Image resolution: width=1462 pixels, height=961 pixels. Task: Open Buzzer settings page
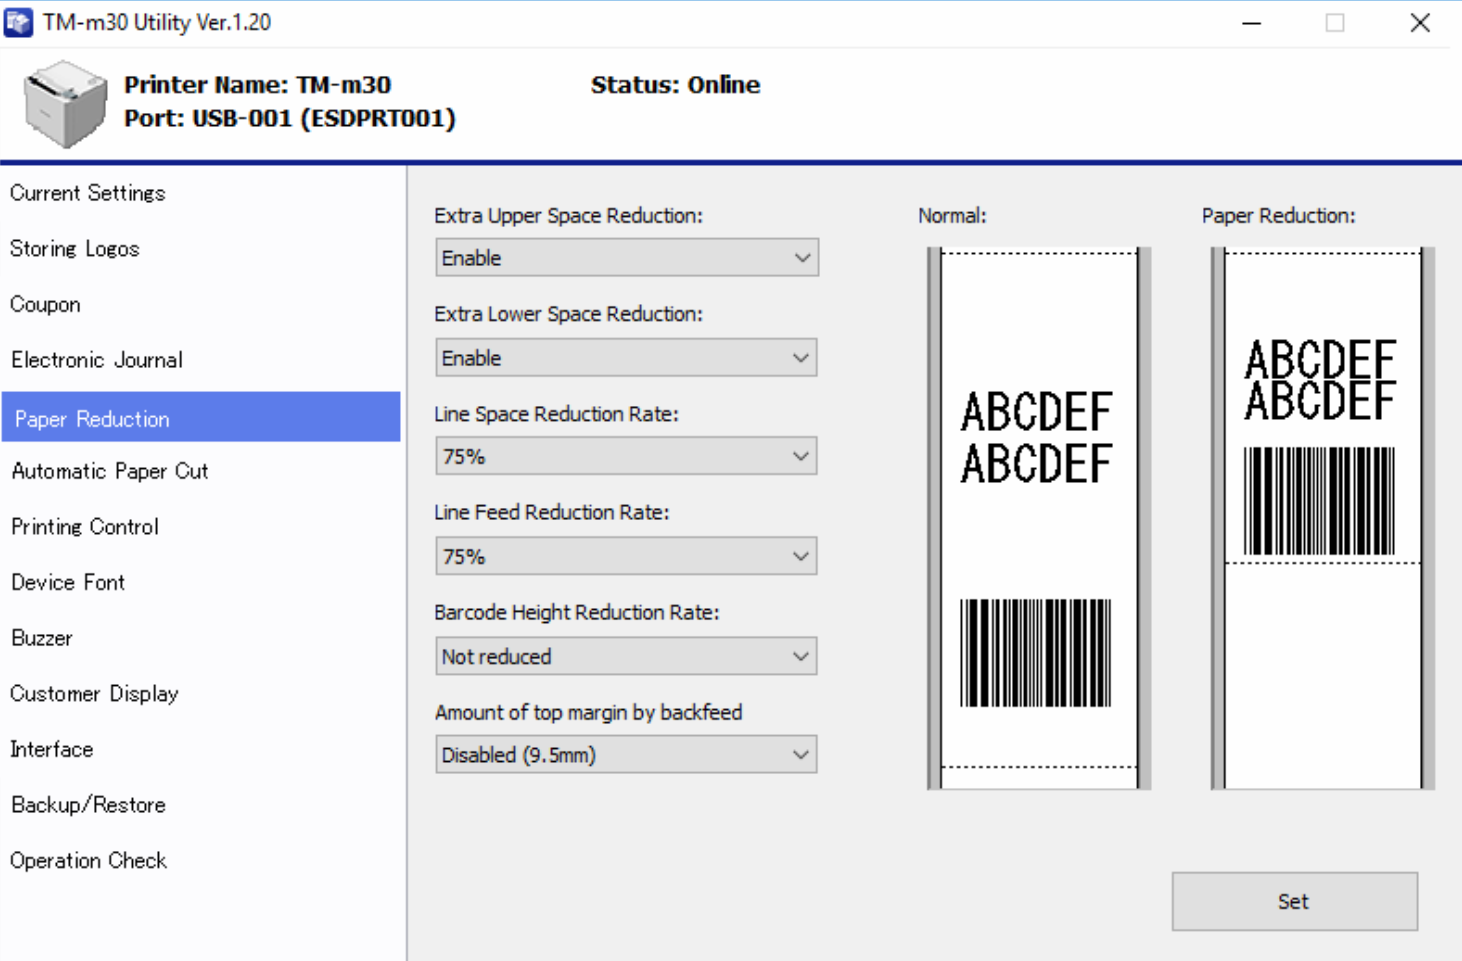coord(42,638)
